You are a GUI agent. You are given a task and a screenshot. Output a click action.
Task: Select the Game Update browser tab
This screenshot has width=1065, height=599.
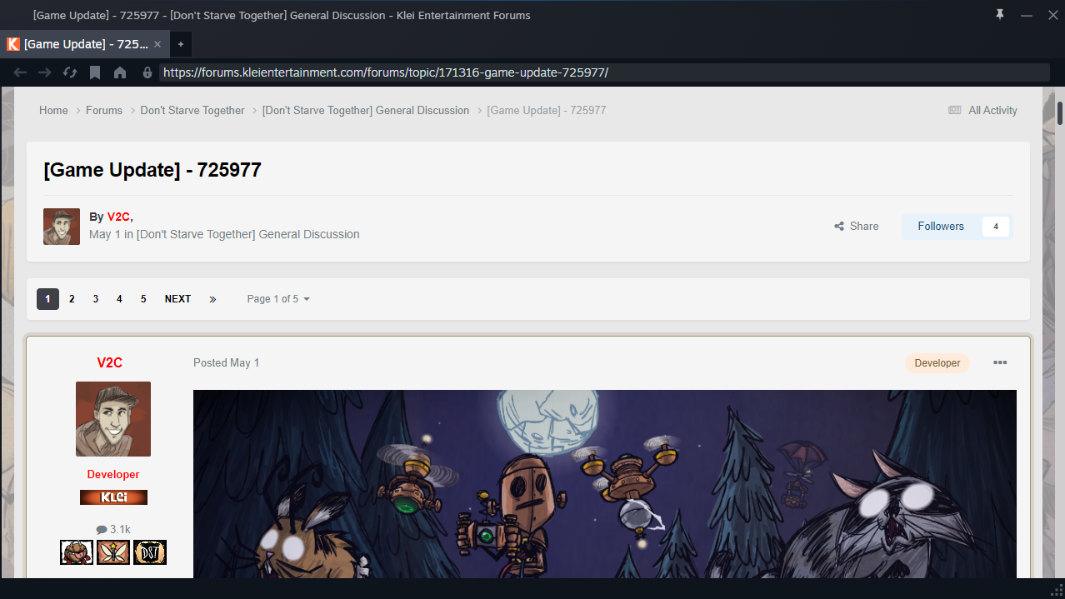click(84, 44)
